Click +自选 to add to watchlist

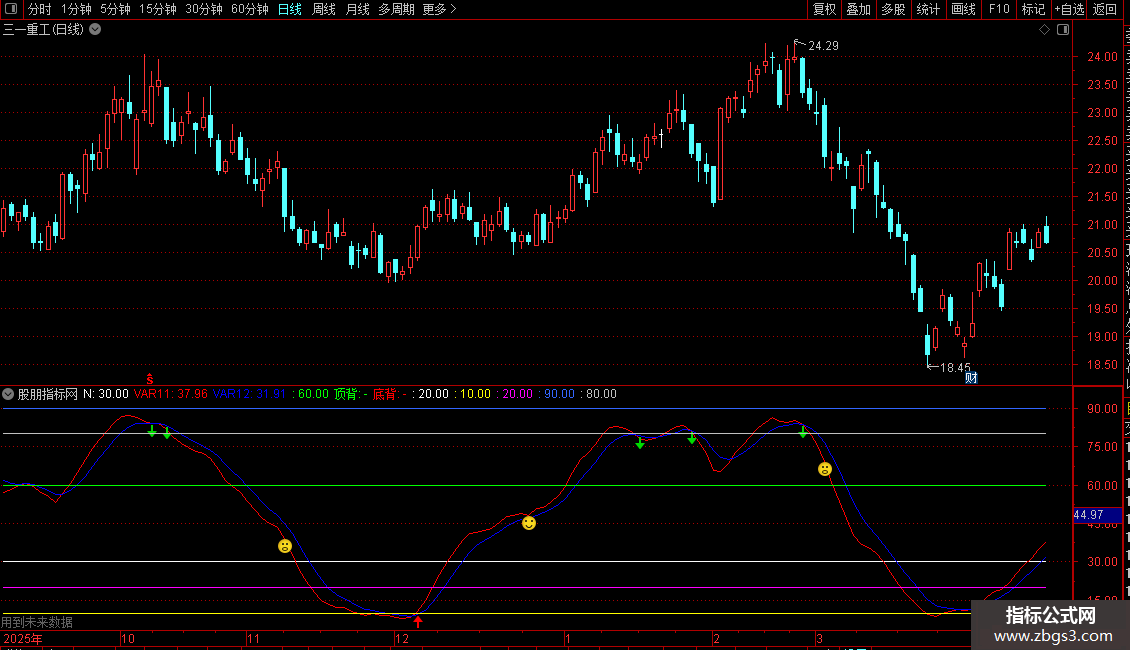click(x=1068, y=9)
